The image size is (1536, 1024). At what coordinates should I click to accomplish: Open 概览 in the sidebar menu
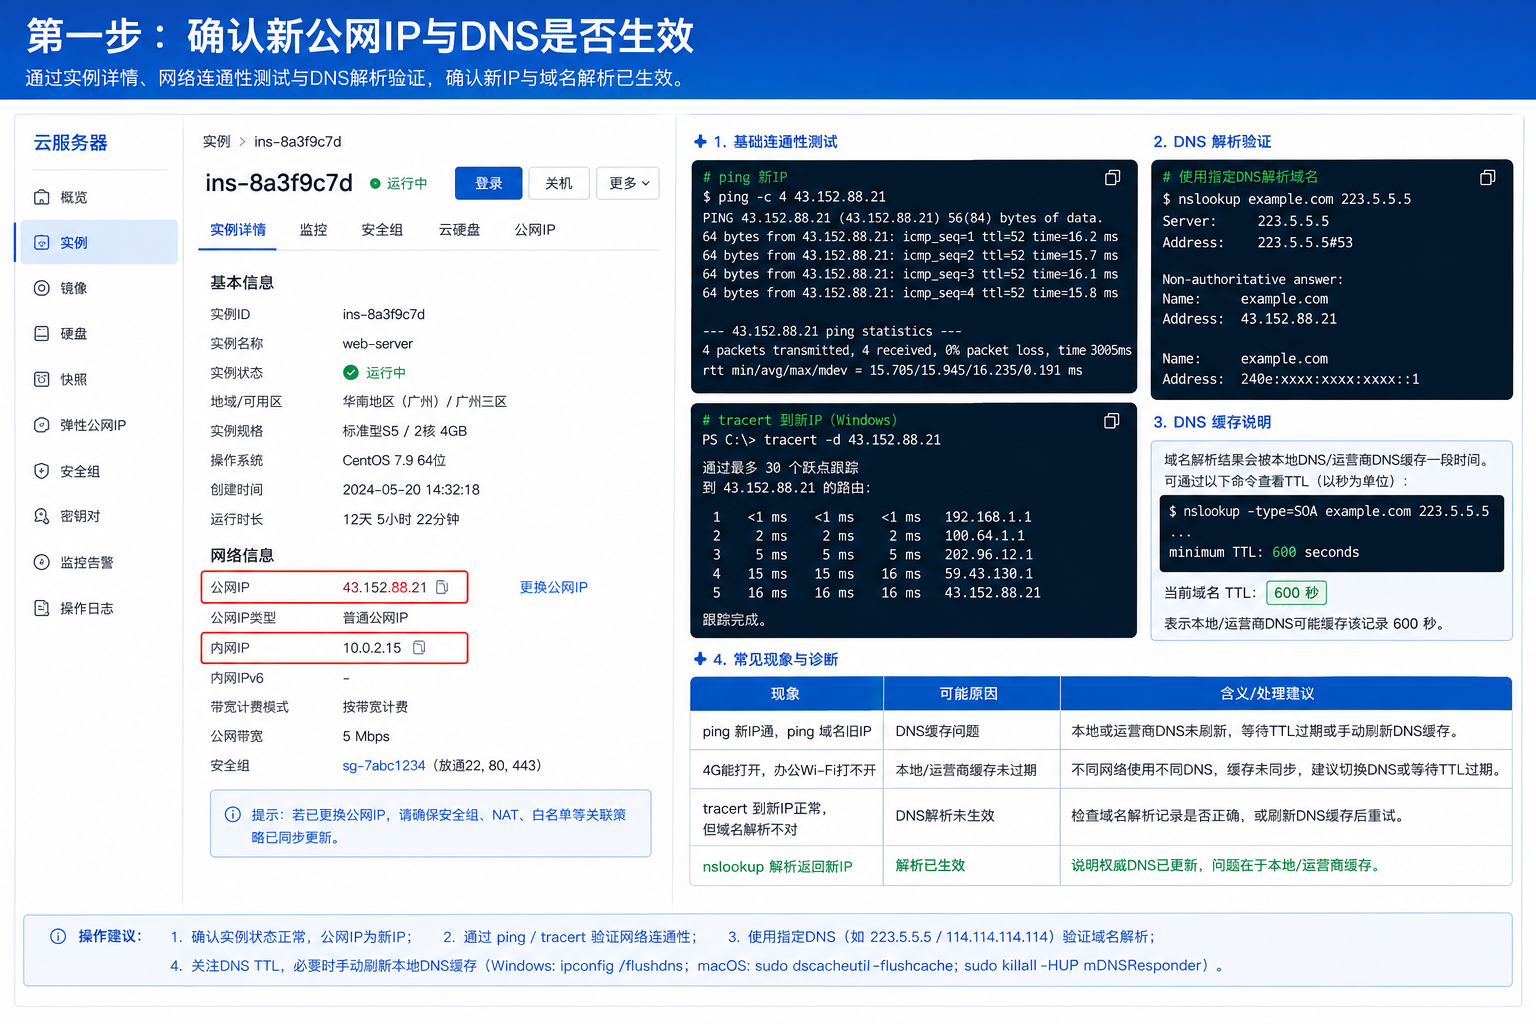tap(99, 197)
